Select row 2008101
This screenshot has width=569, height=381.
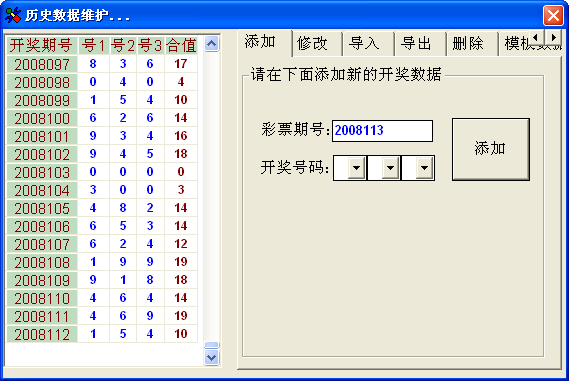102,136
